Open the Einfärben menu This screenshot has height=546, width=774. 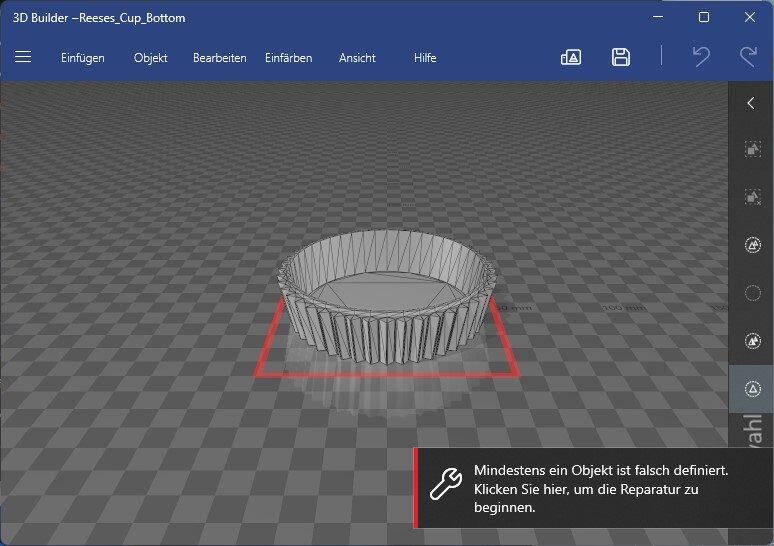coord(288,58)
